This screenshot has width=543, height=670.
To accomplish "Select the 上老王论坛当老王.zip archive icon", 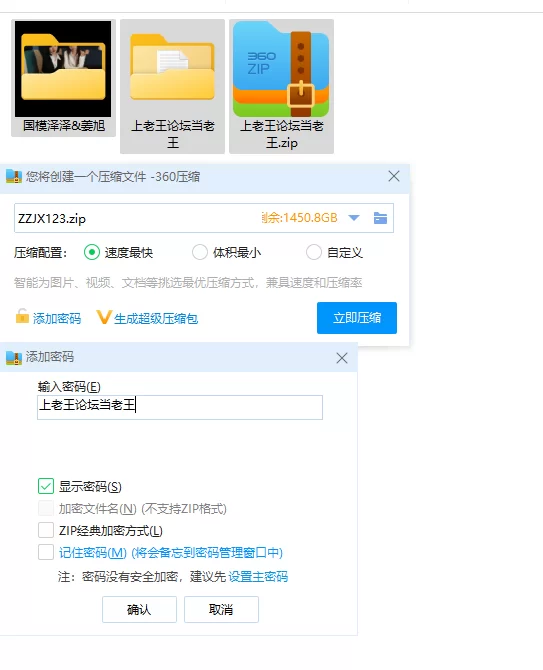I will (281, 69).
